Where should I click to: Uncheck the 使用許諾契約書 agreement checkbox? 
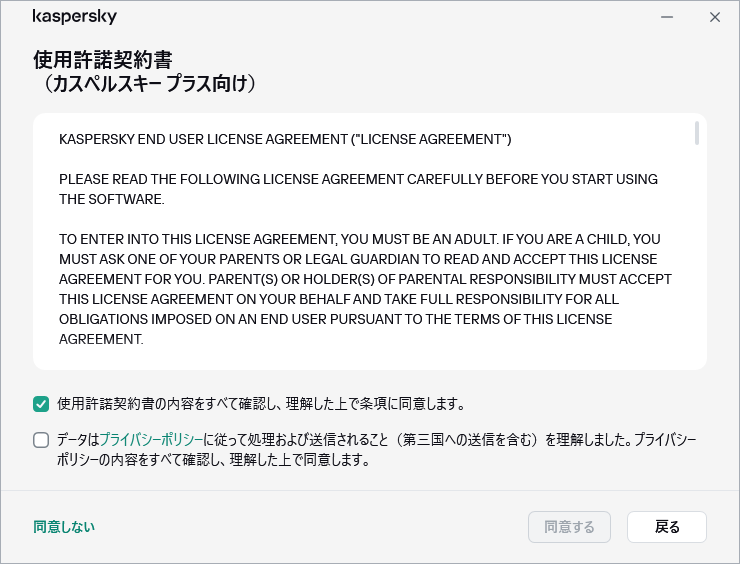point(41,404)
